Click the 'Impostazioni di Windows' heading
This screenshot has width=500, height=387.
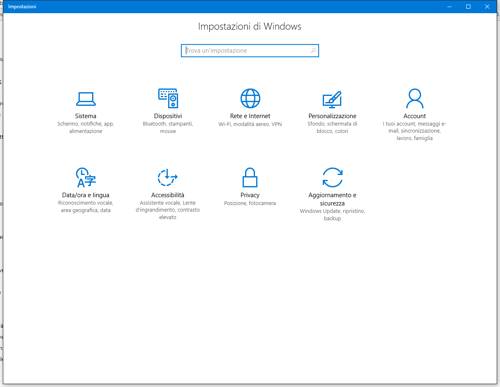(x=250, y=27)
